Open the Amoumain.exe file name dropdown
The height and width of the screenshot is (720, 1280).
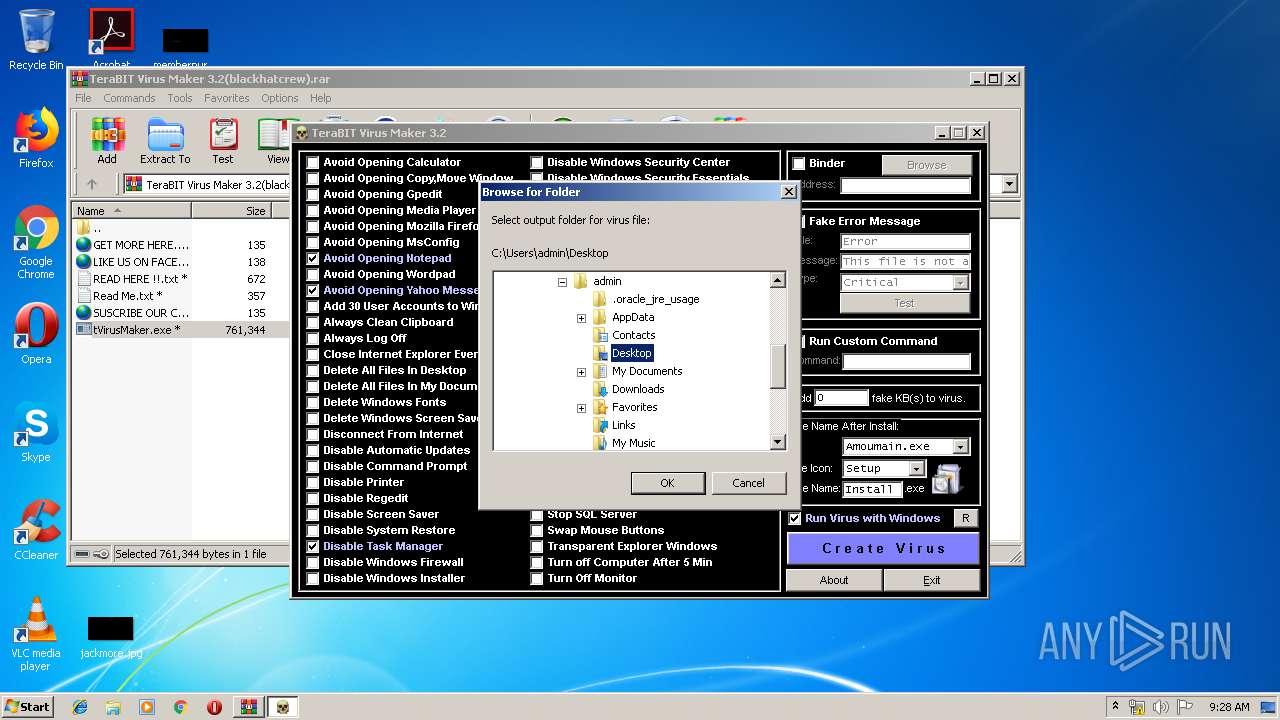[961, 447]
